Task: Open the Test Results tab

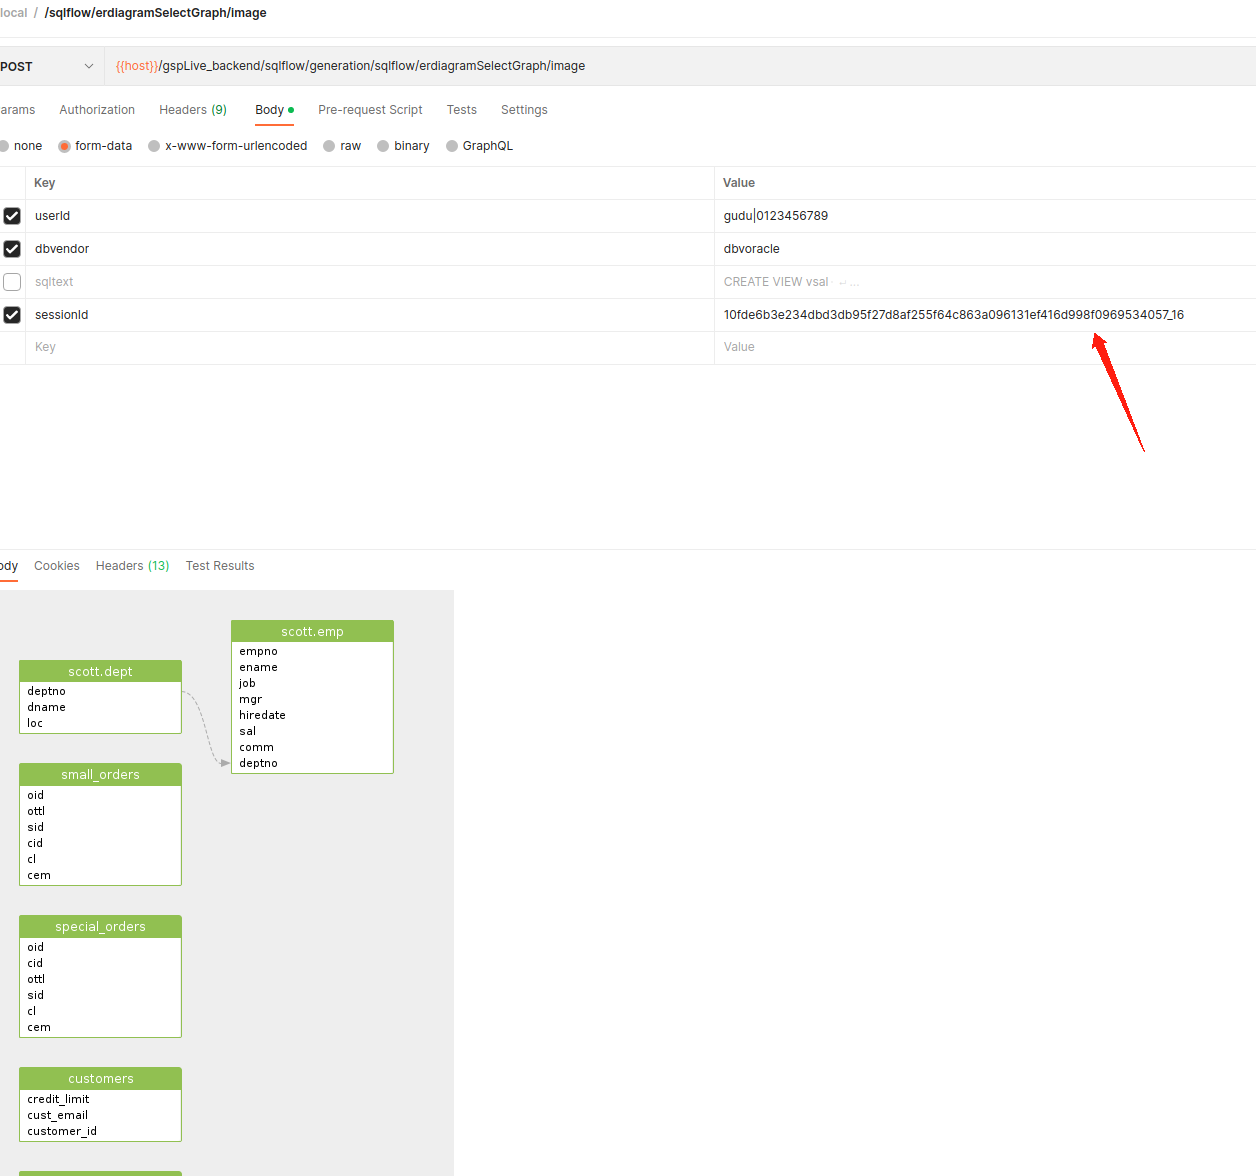Action: (x=219, y=565)
